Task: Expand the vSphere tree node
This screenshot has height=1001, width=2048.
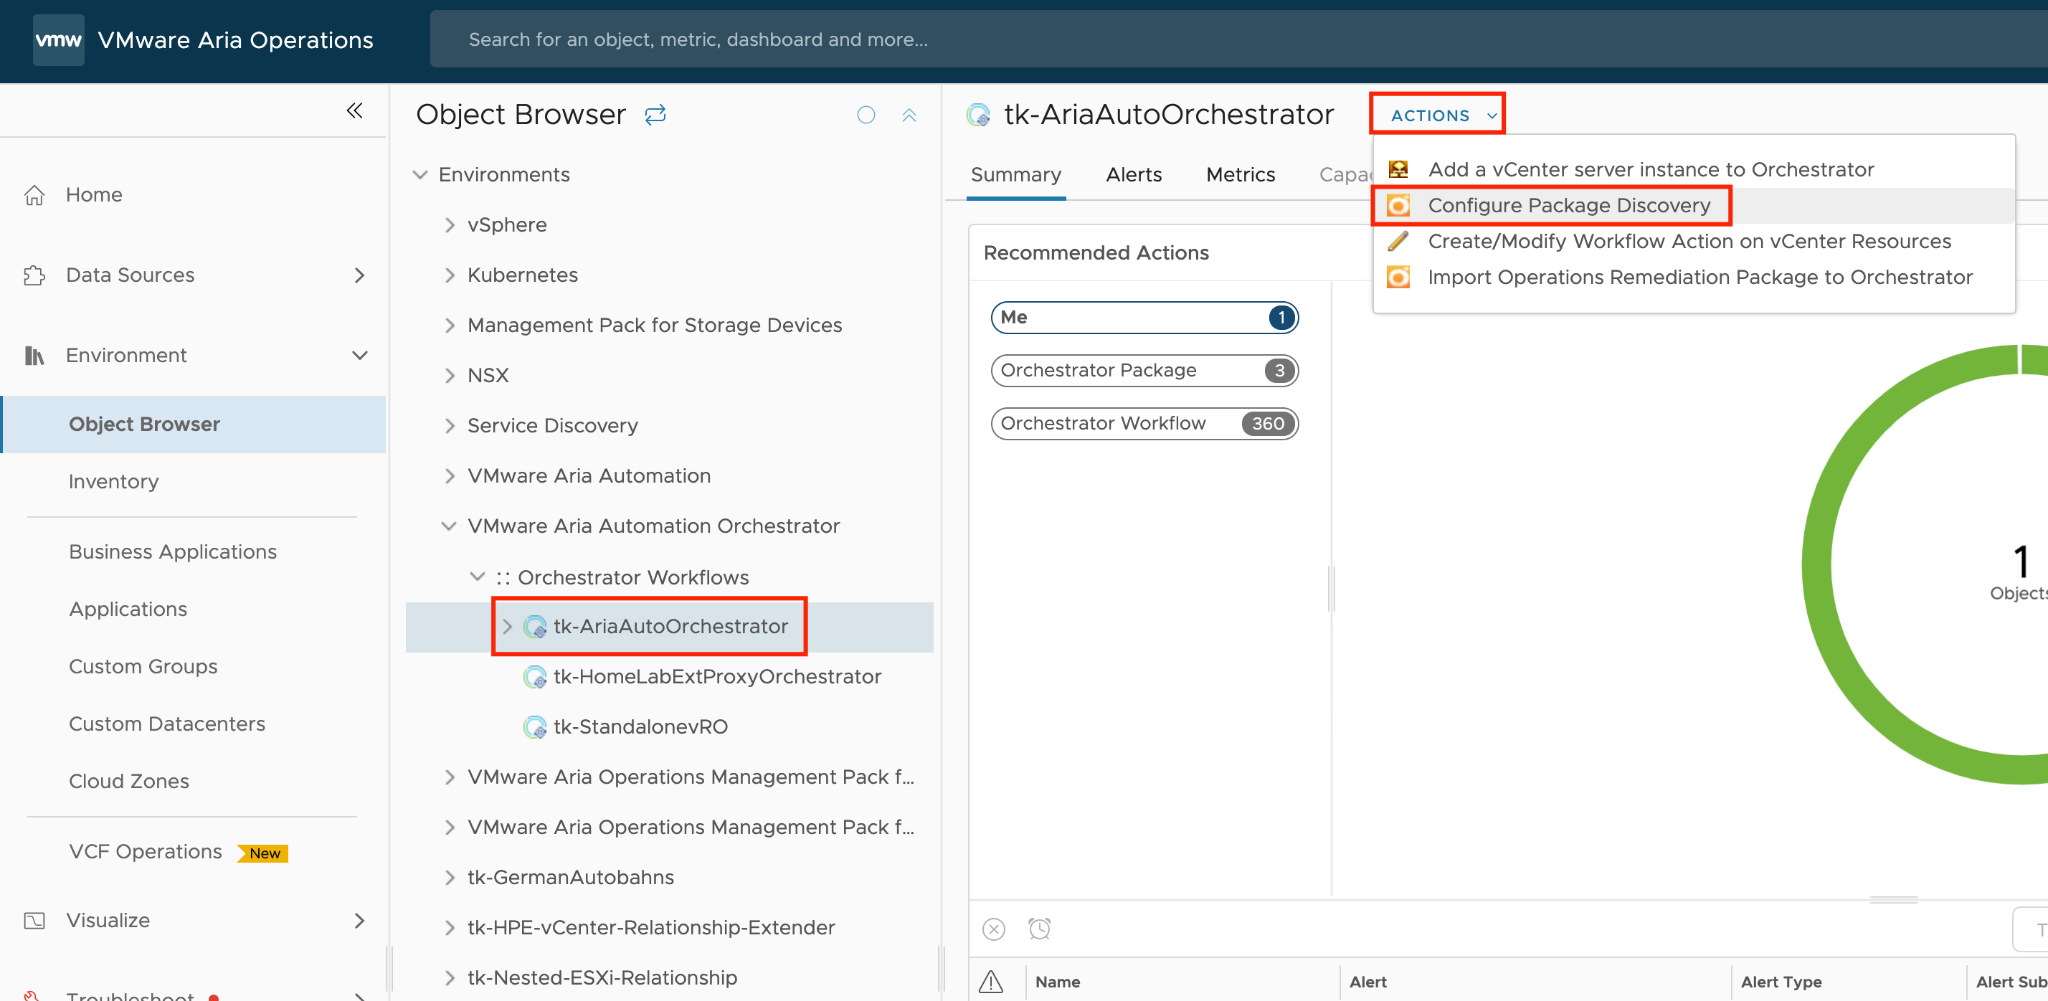Action: pyautogui.click(x=449, y=225)
